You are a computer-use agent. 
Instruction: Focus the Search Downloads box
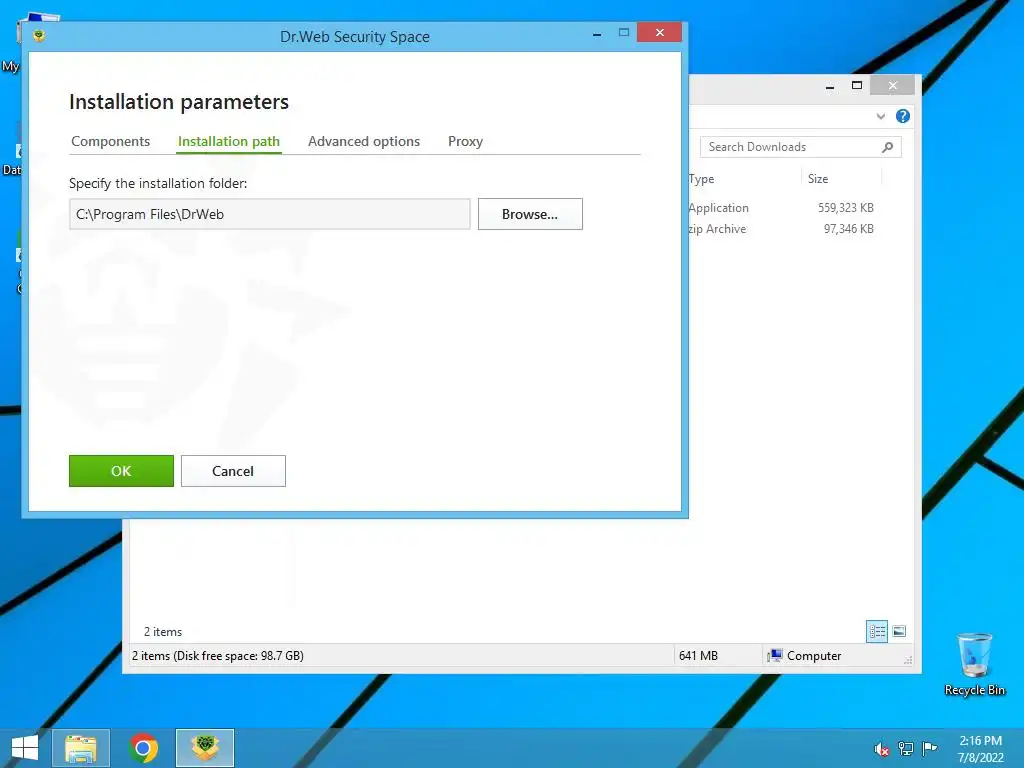(801, 147)
